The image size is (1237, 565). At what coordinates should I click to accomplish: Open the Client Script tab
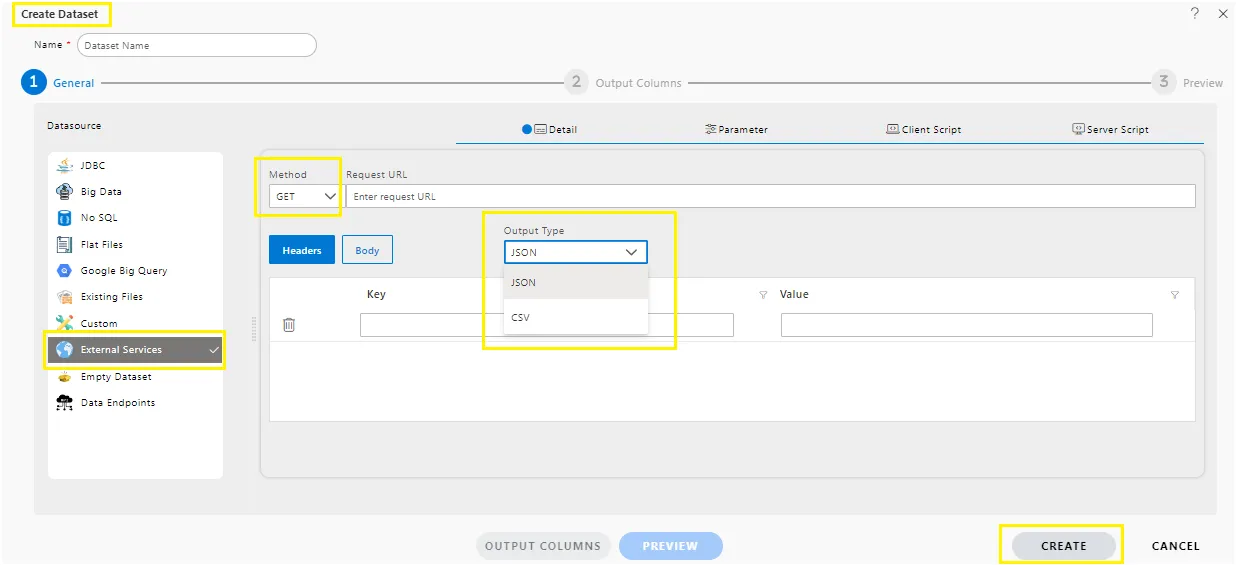(924, 129)
